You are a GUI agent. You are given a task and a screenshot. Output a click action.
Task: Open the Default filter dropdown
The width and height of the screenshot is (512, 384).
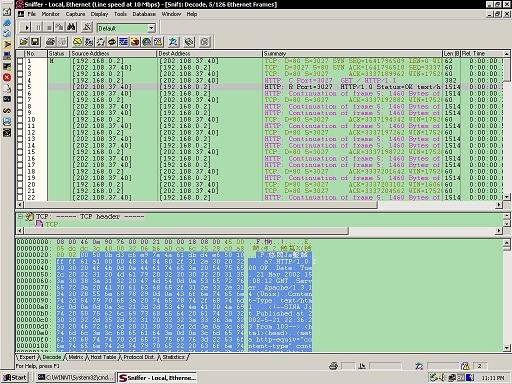[151, 28]
